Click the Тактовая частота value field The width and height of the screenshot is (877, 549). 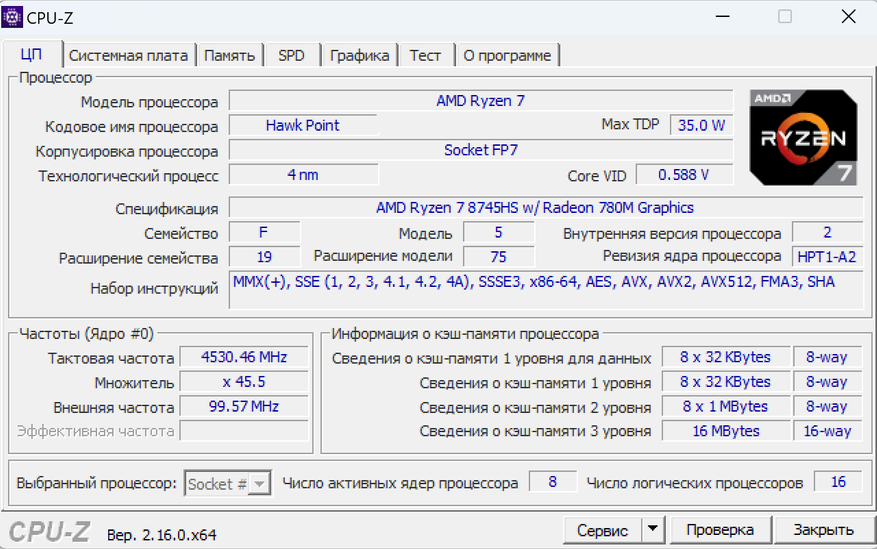(x=243, y=358)
